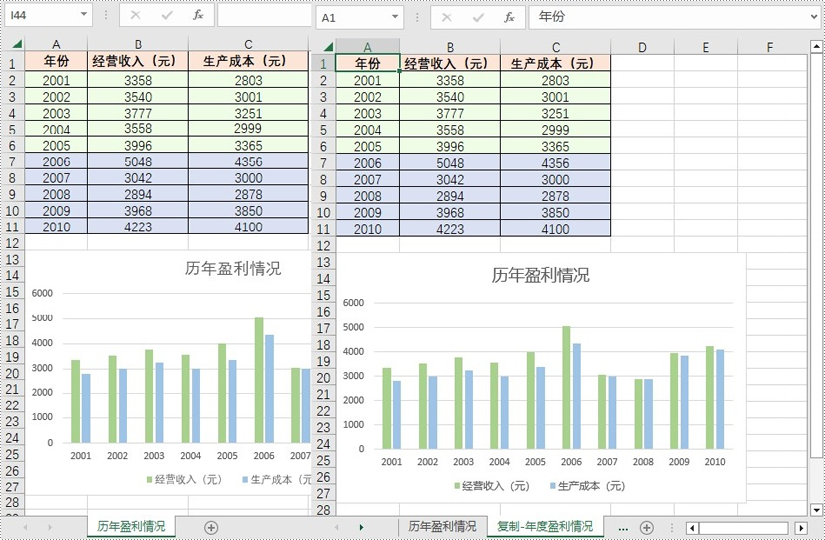Image resolution: width=825 pixels, height=540 pixels.
Task: Open insert function fx in right window
Action: click(x=509, y=18)
